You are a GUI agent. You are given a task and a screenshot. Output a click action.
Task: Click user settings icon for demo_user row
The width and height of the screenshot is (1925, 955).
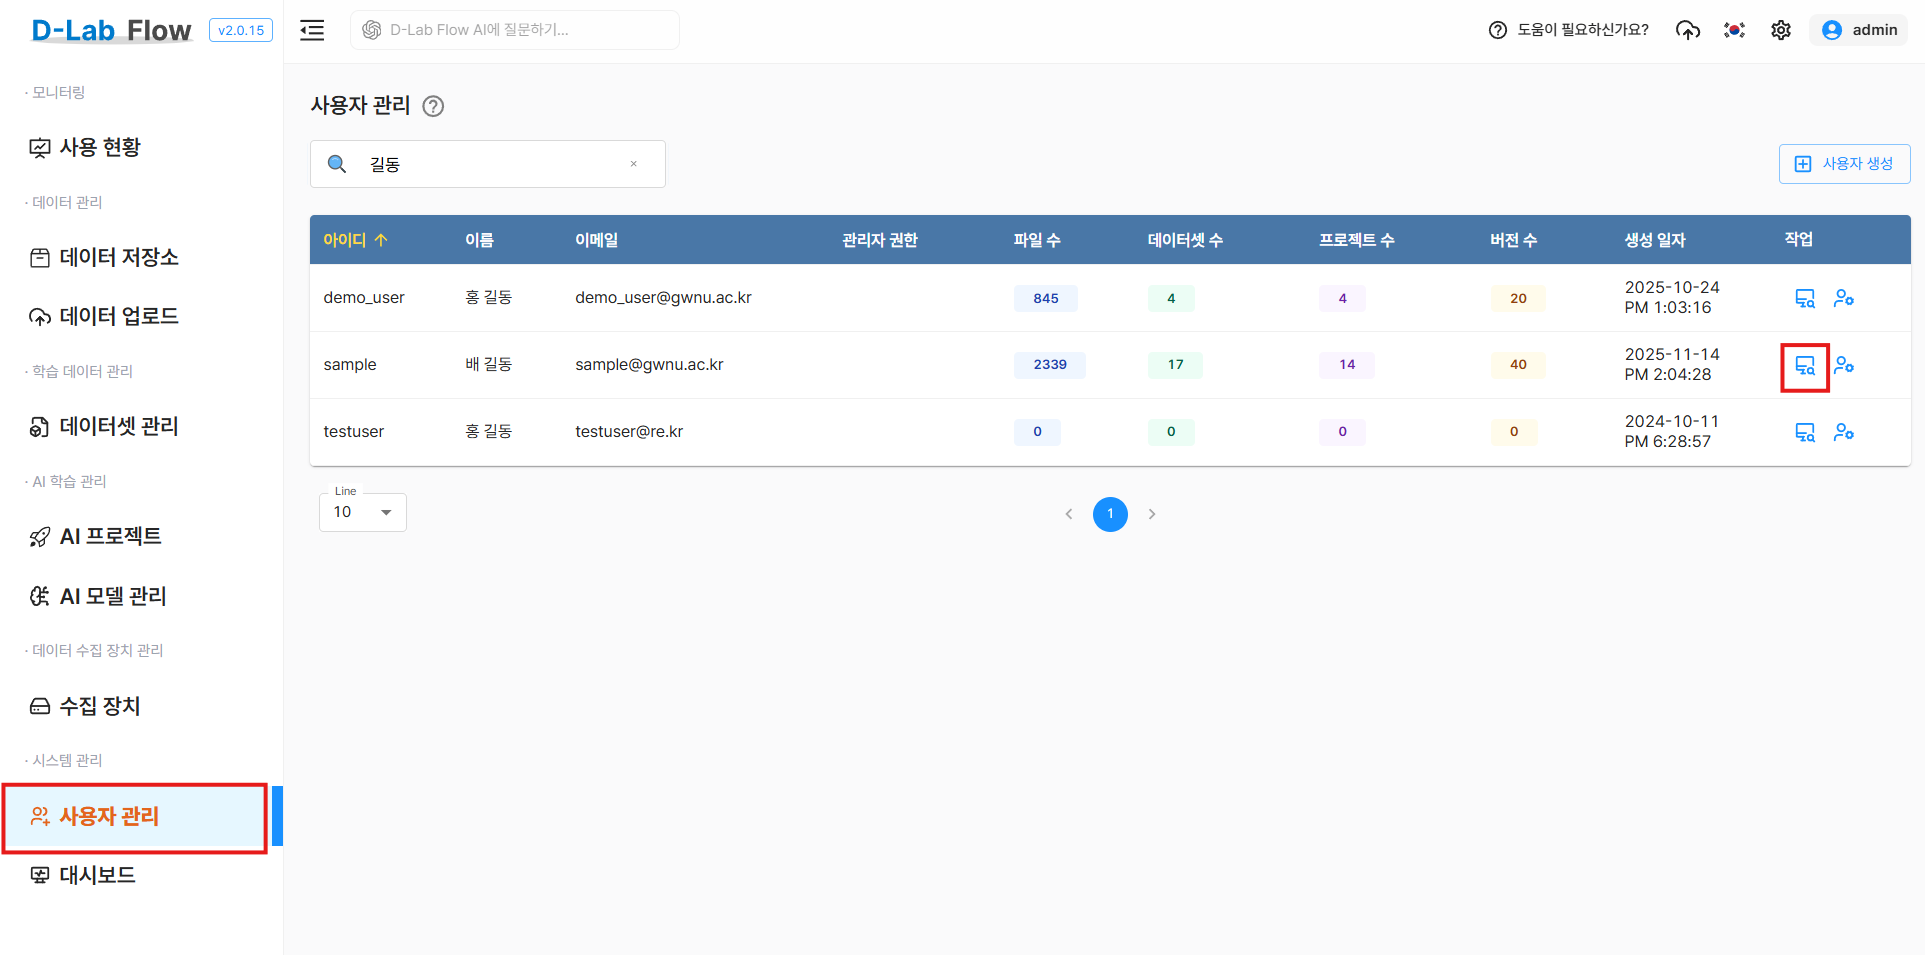[x=1844, y=298]
